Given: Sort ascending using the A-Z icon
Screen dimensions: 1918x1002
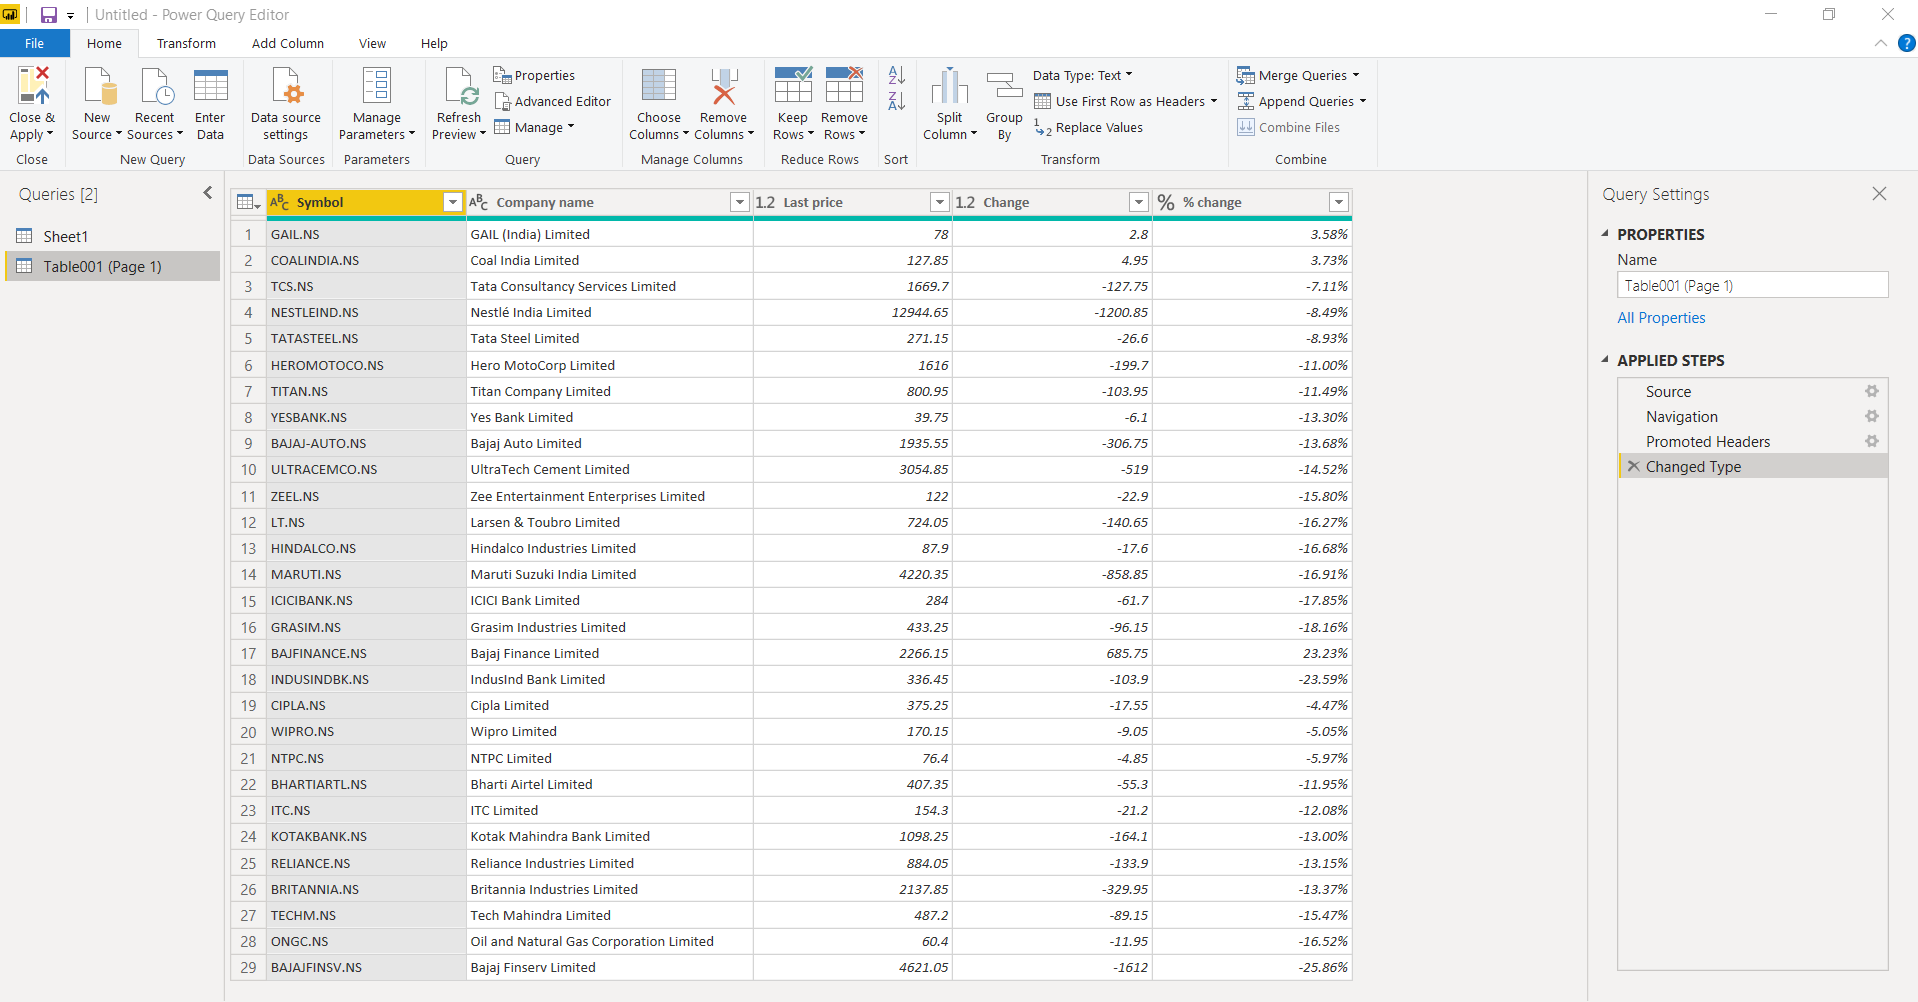Looking at the screenshot, I should (896, 75).
